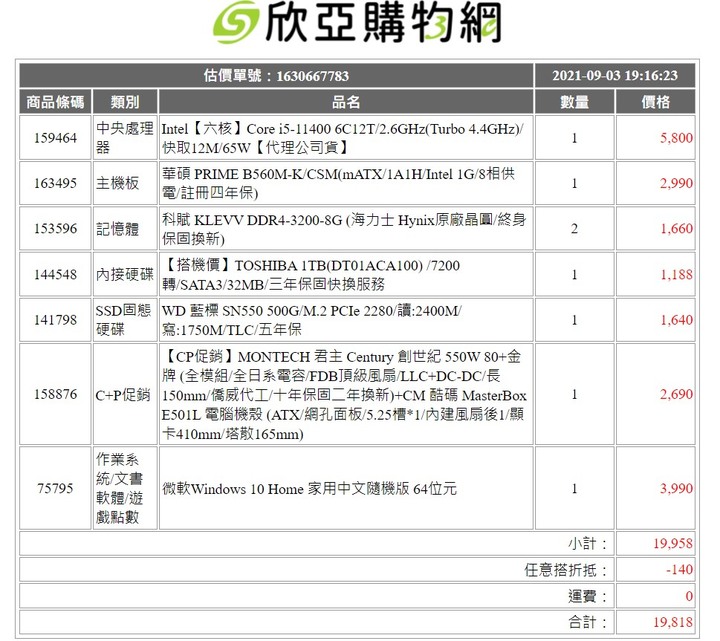
Task: Click the 估價單號：1630667783 header
Action: click(x=276, y=76)
